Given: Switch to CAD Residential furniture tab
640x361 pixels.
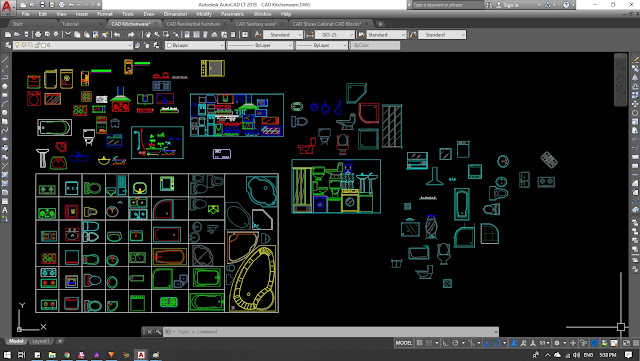Looking at the screenshot, I should point(193,24).
